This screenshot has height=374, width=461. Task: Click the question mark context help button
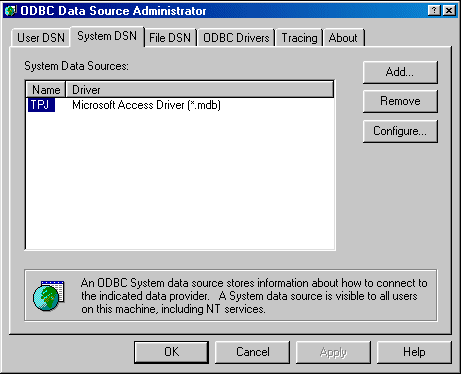pyautogui.click(x=434, y=11)
